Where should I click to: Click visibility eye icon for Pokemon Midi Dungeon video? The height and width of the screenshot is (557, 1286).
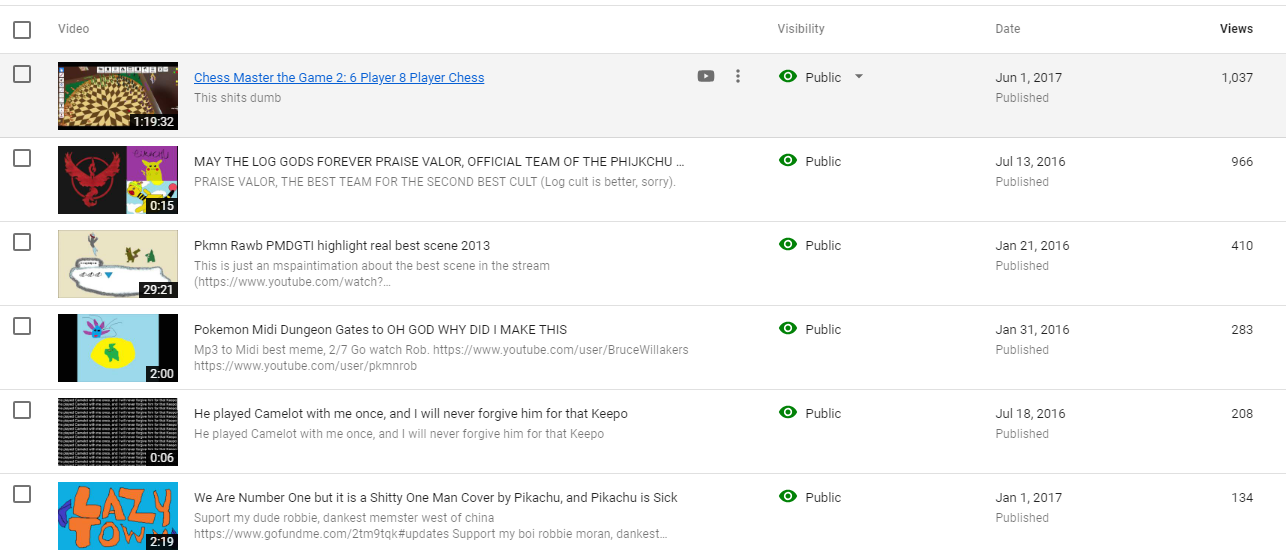click(788, 329)
